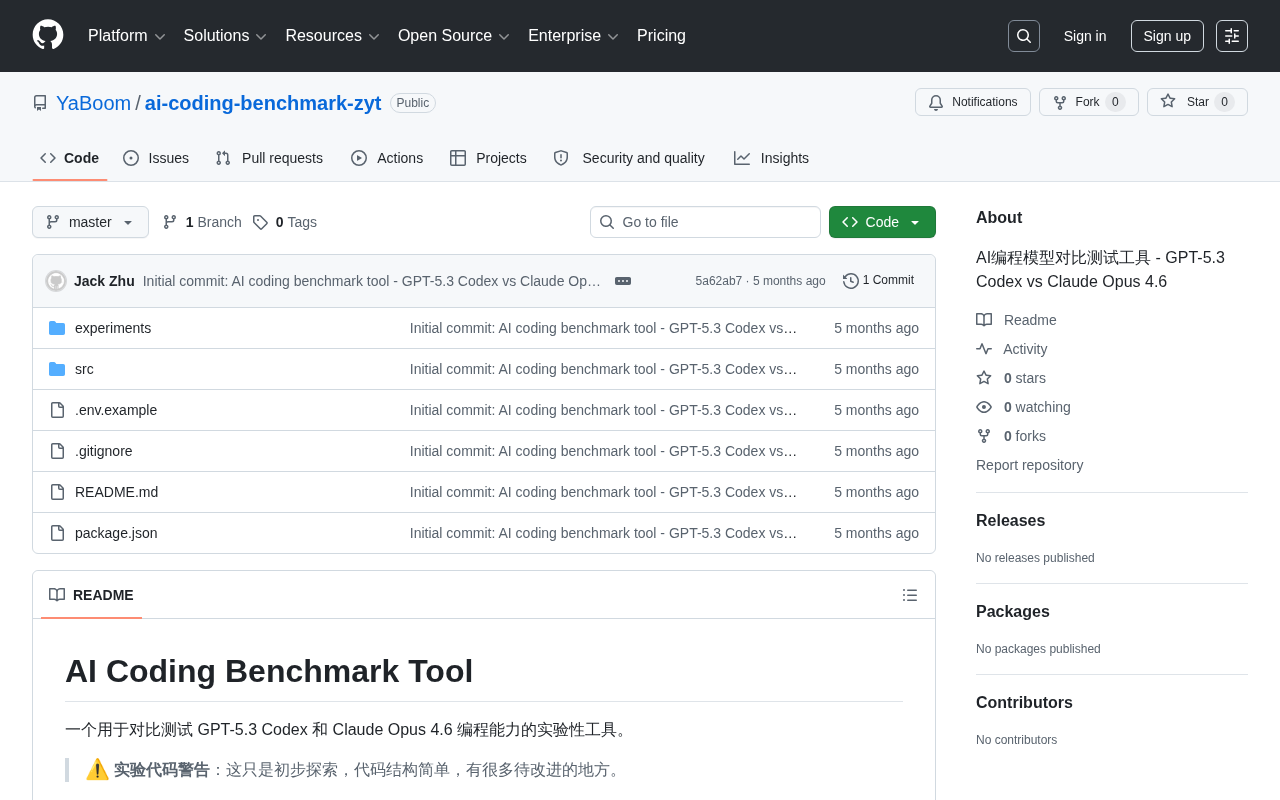Open the appearance settings sliders icon

click(1232, 36)
